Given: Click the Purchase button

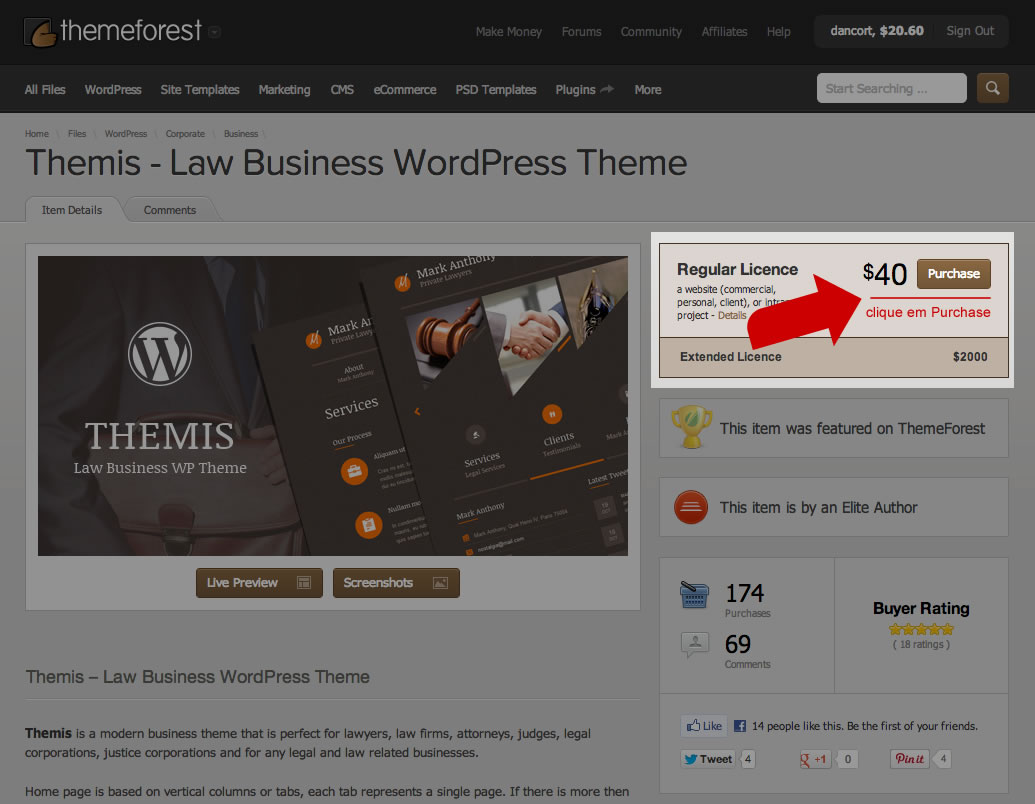Looking at the screenshot, I should click(x=954, y=274).
